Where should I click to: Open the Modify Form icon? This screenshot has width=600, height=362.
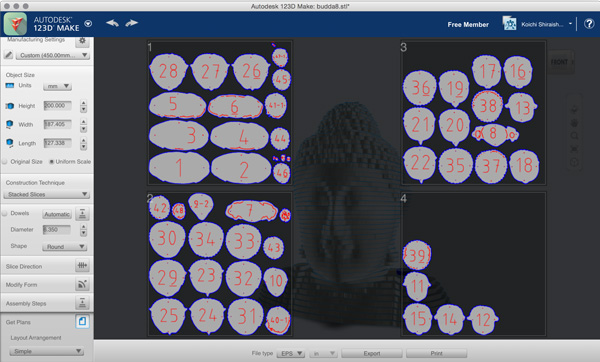82,284
